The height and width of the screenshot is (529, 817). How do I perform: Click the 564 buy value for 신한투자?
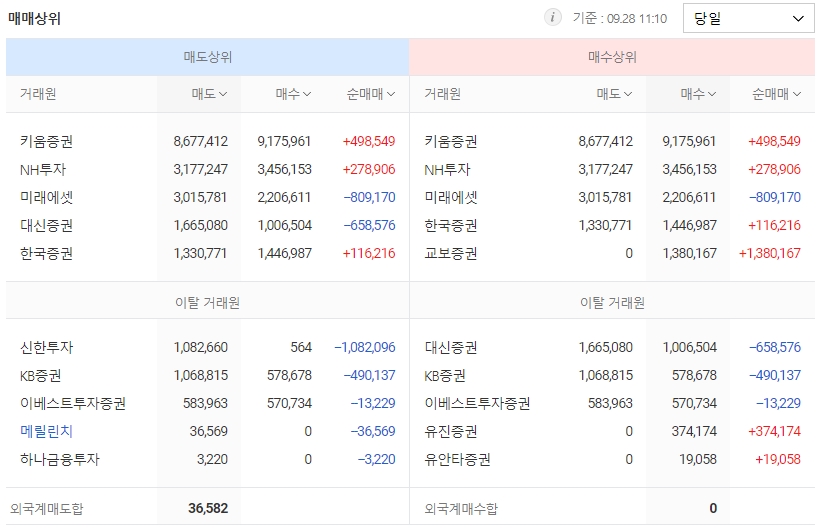tap(301, 347)
